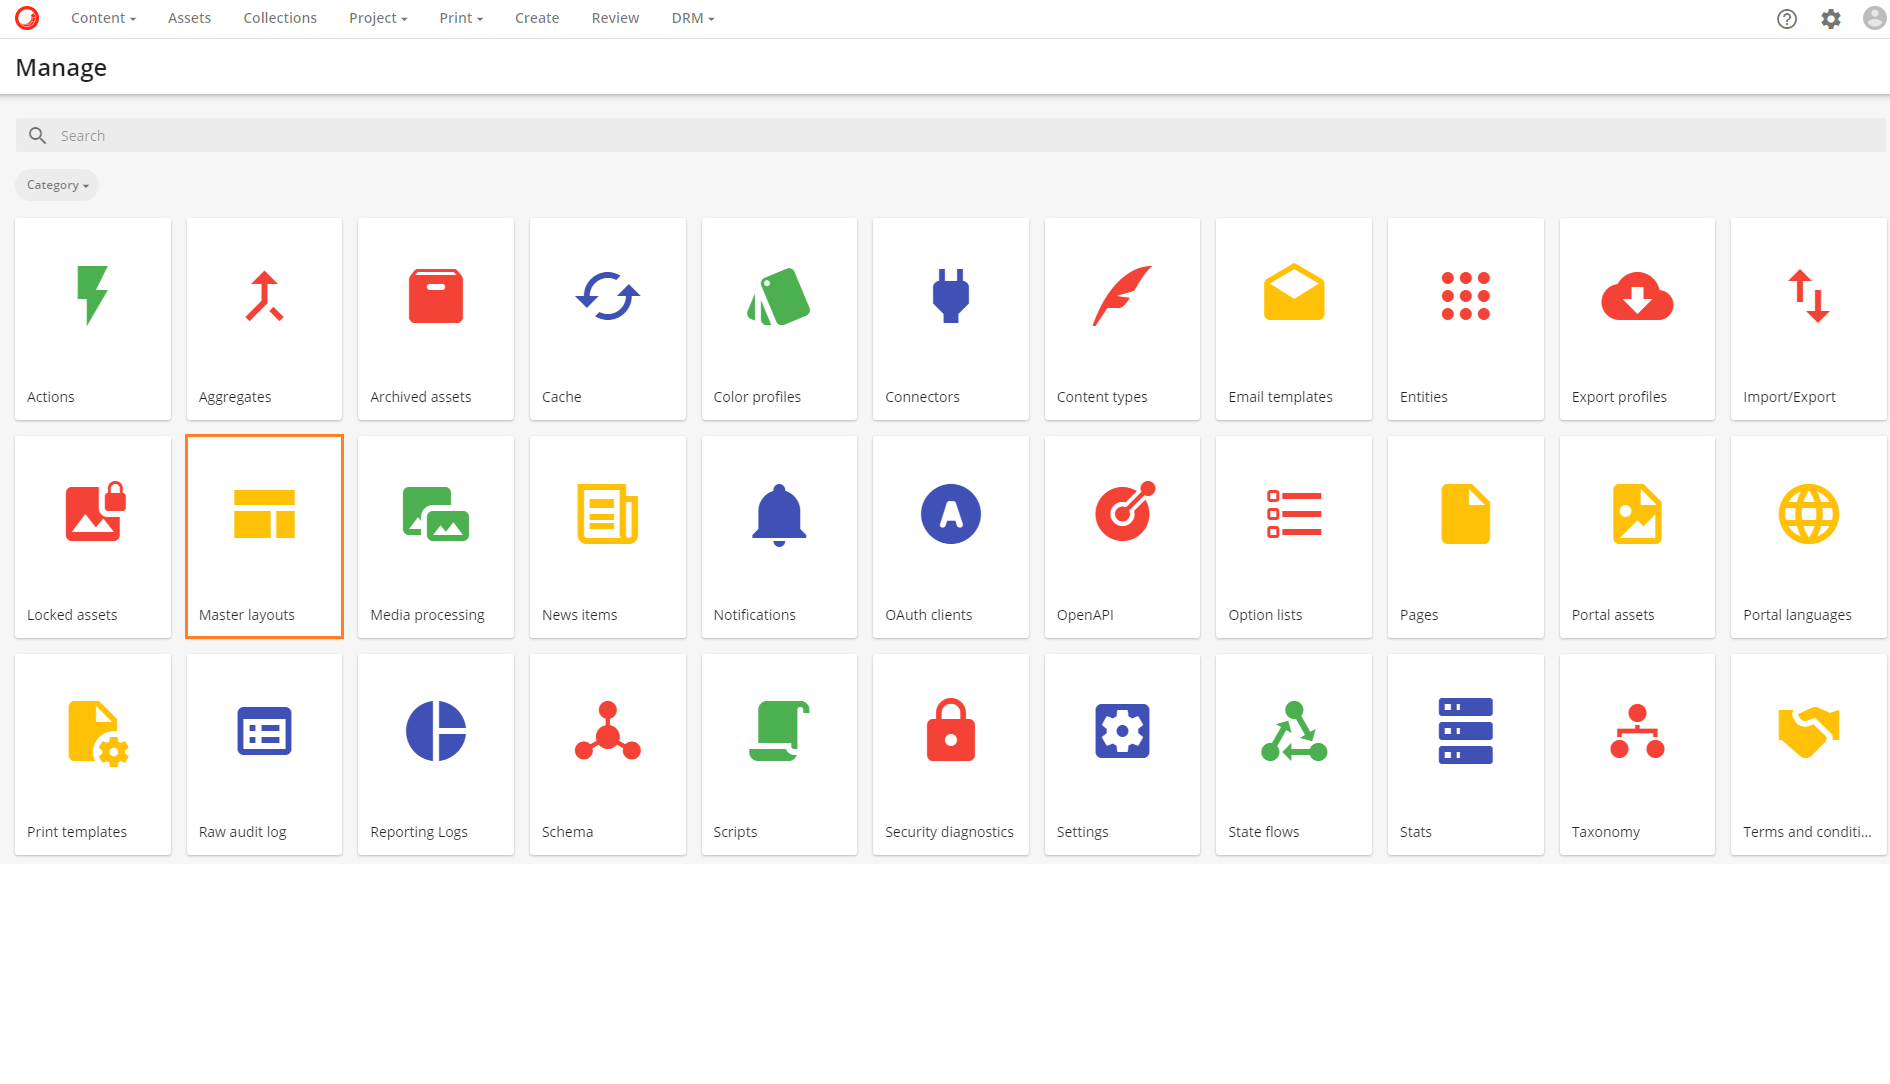
Task: Open the Connectors plug icon
Action: click(950, 296)
